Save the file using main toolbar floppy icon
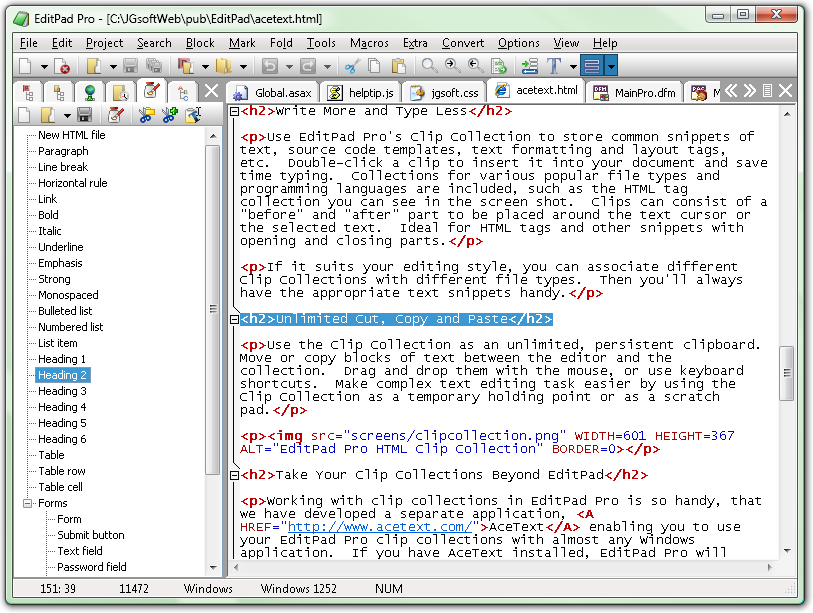This screenshot has width=813, height=613. pos(130,66)
